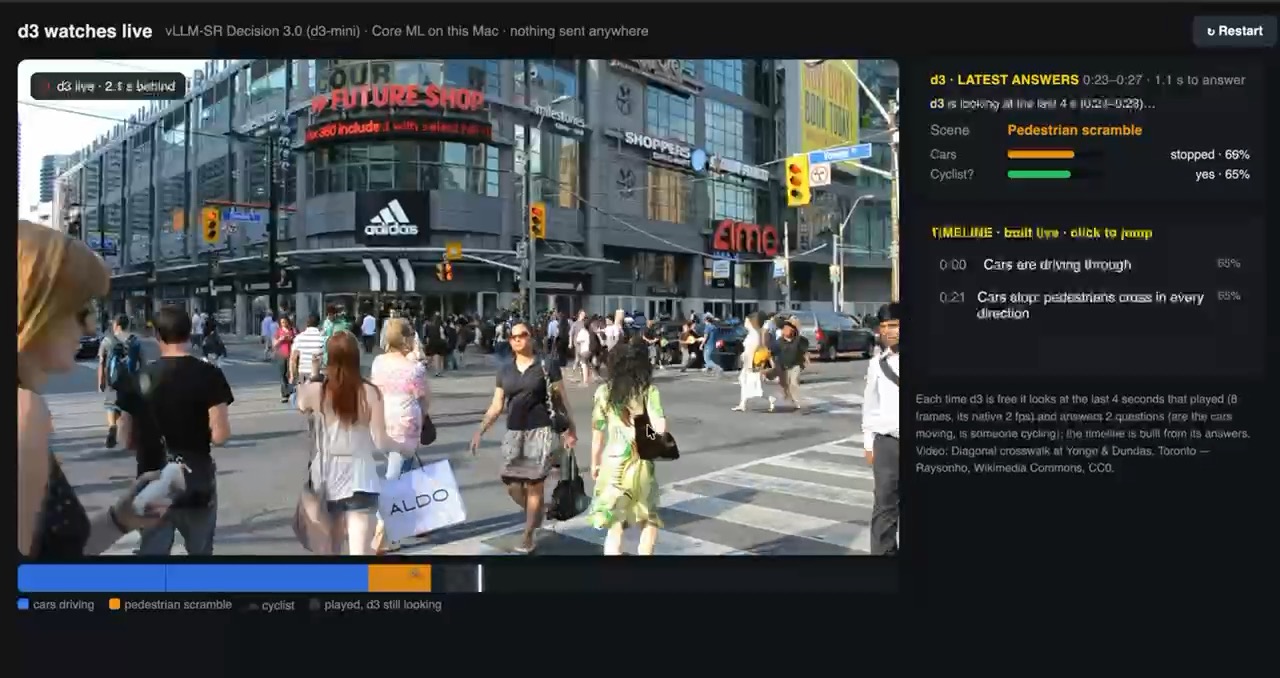Click the green Cyclist confidence bar
The height and width of the screenshot is (678, 1280).
coord(1039,174)
